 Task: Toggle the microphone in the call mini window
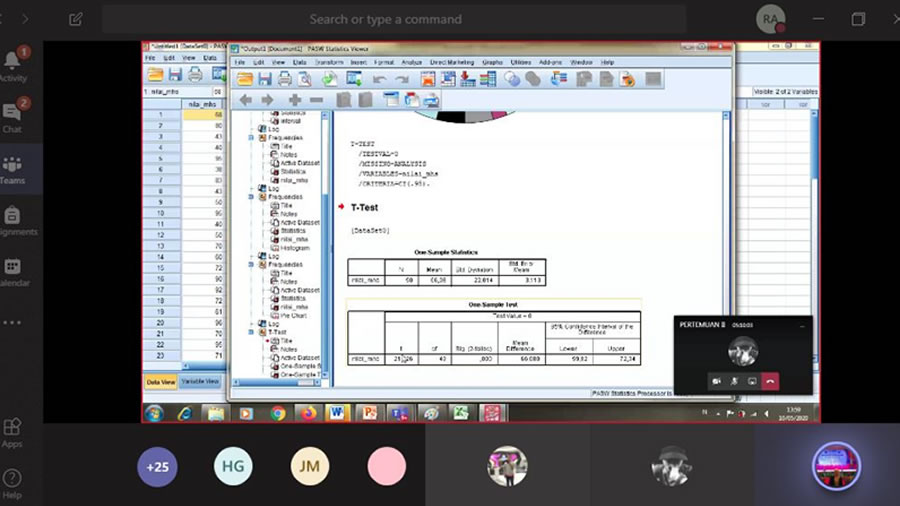(x=733, y=381)
